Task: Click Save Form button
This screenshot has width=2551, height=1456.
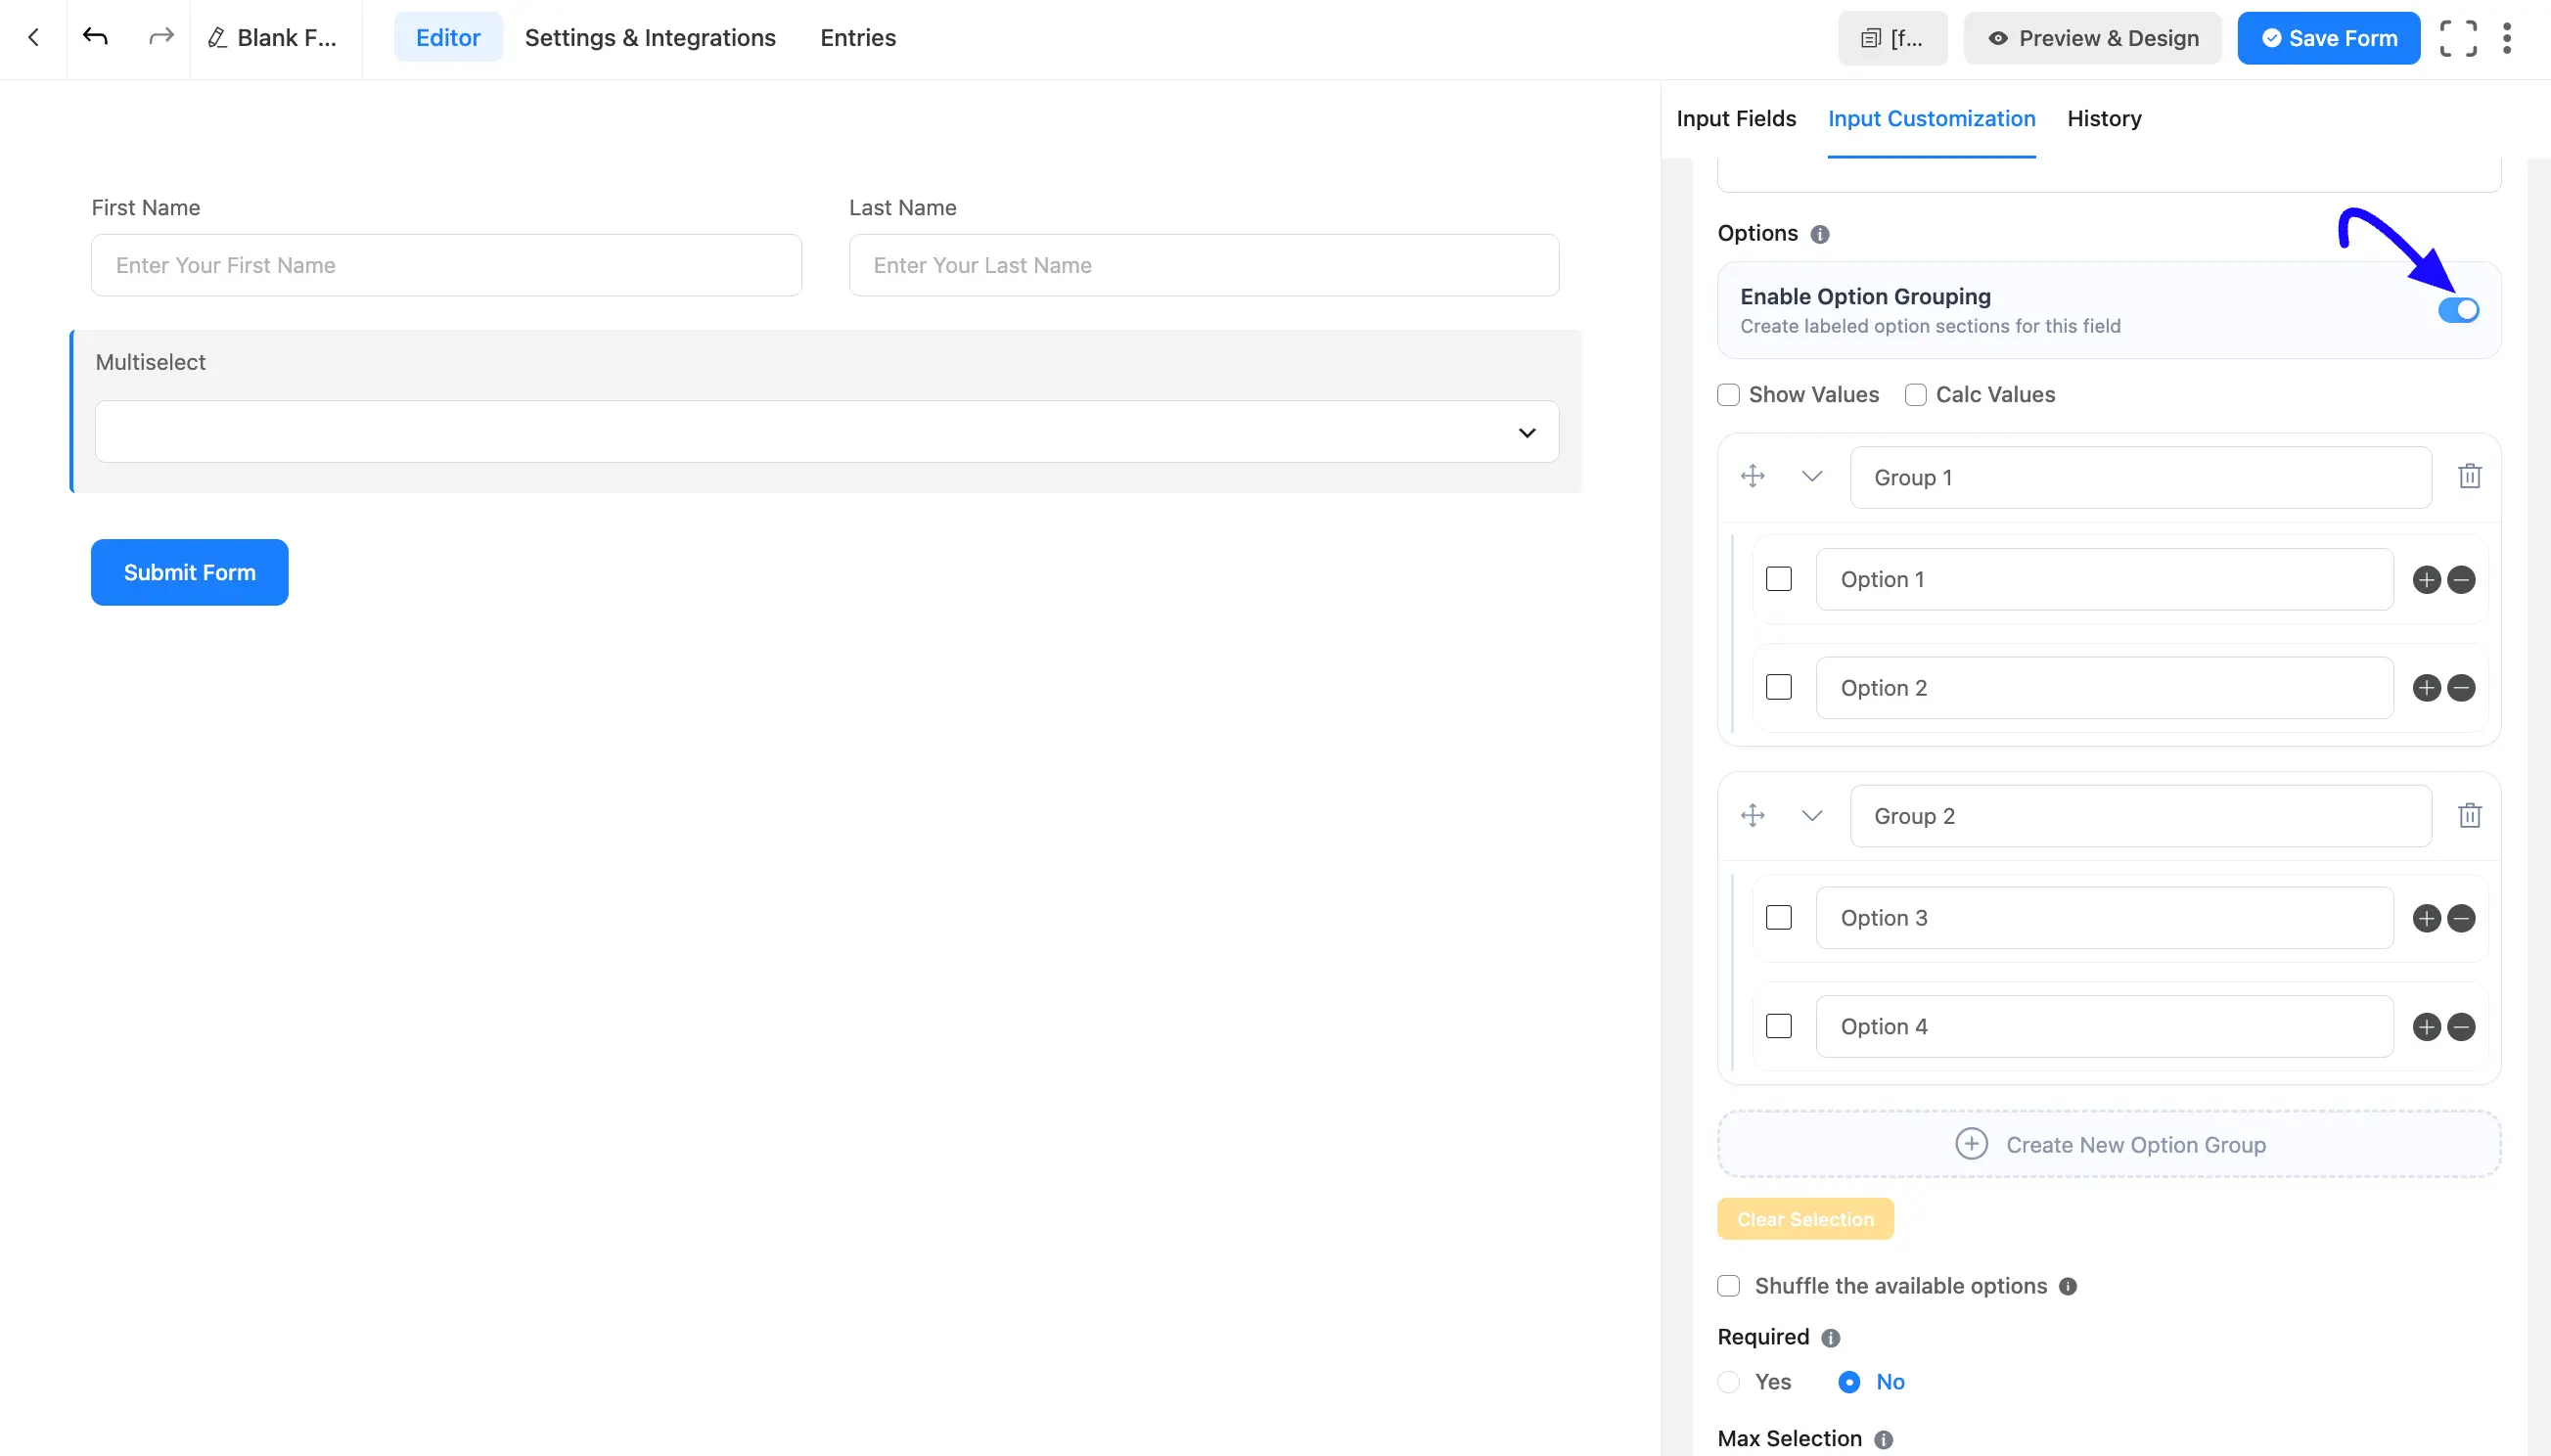Action: tap(2328, 38)
